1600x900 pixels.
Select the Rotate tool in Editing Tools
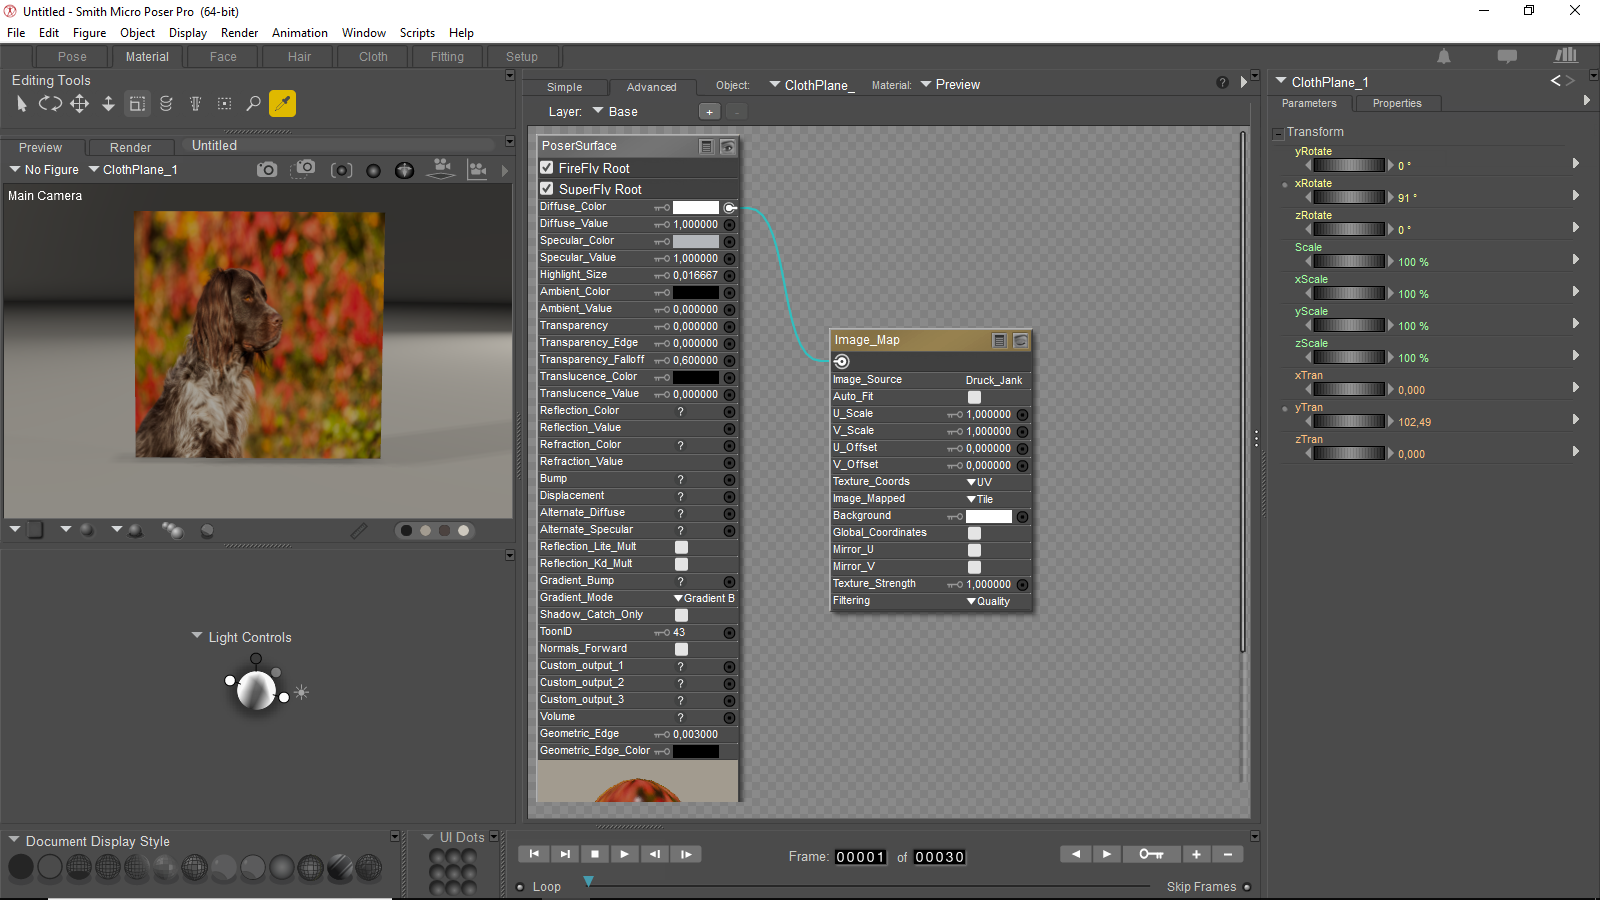50,103
